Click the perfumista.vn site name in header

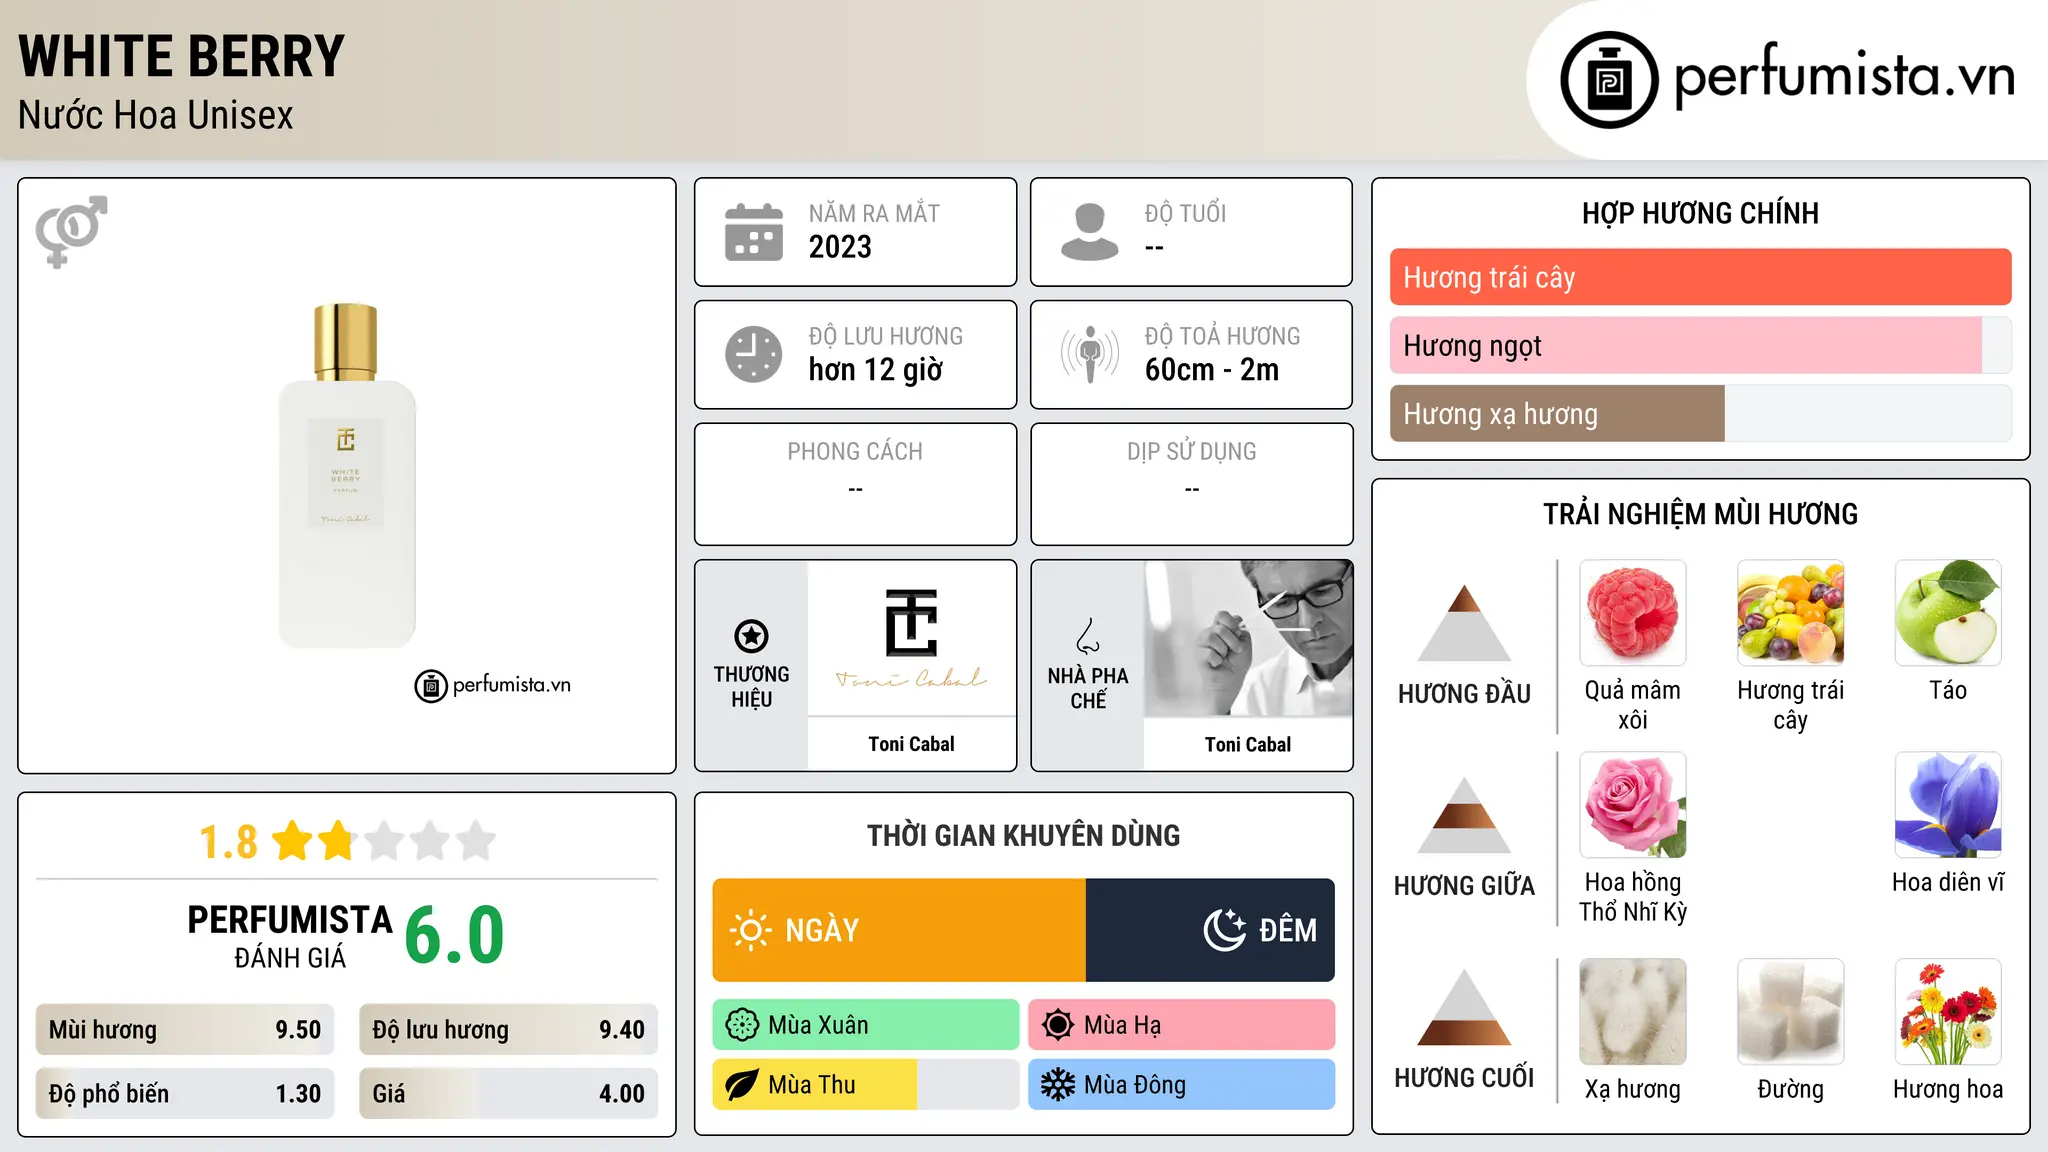pyautogui.click(x=1844, y=76)
